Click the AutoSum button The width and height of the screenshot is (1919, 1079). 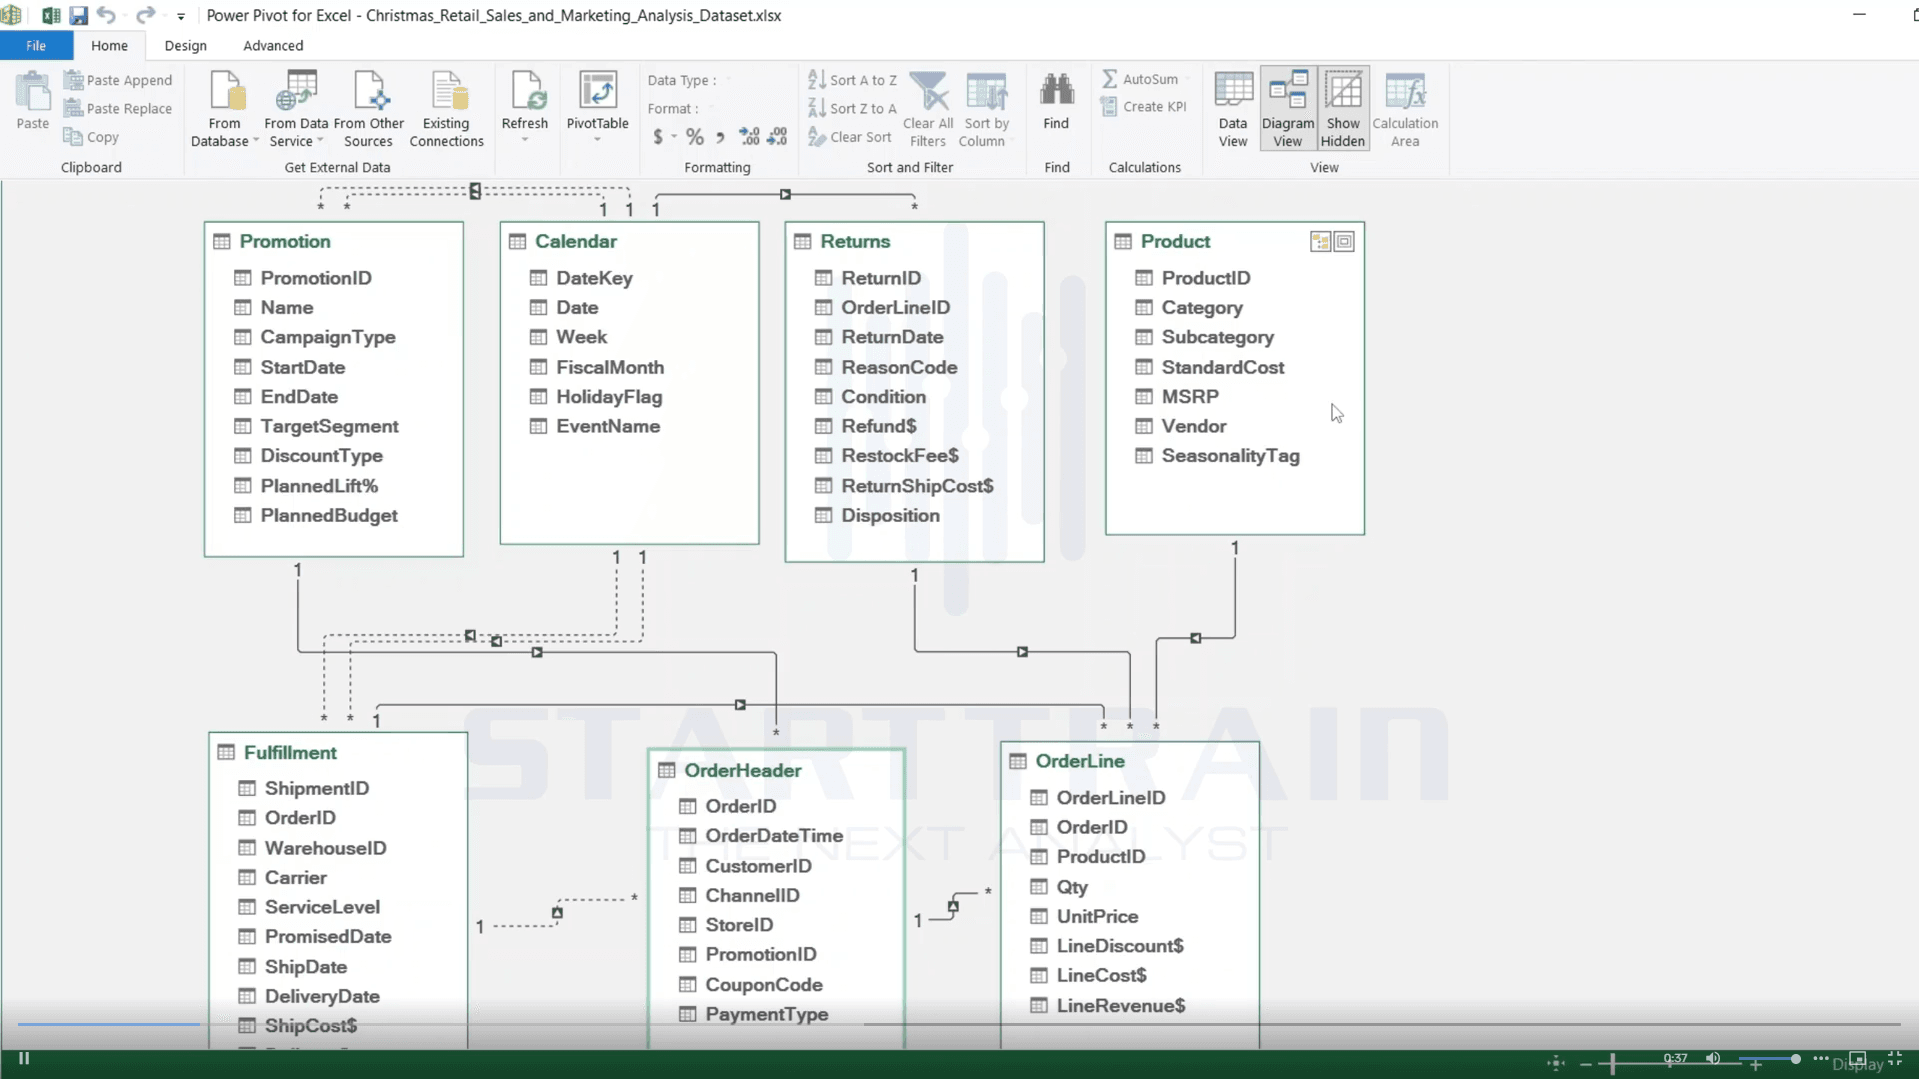pyautogui.click(x=1140, y=79)
